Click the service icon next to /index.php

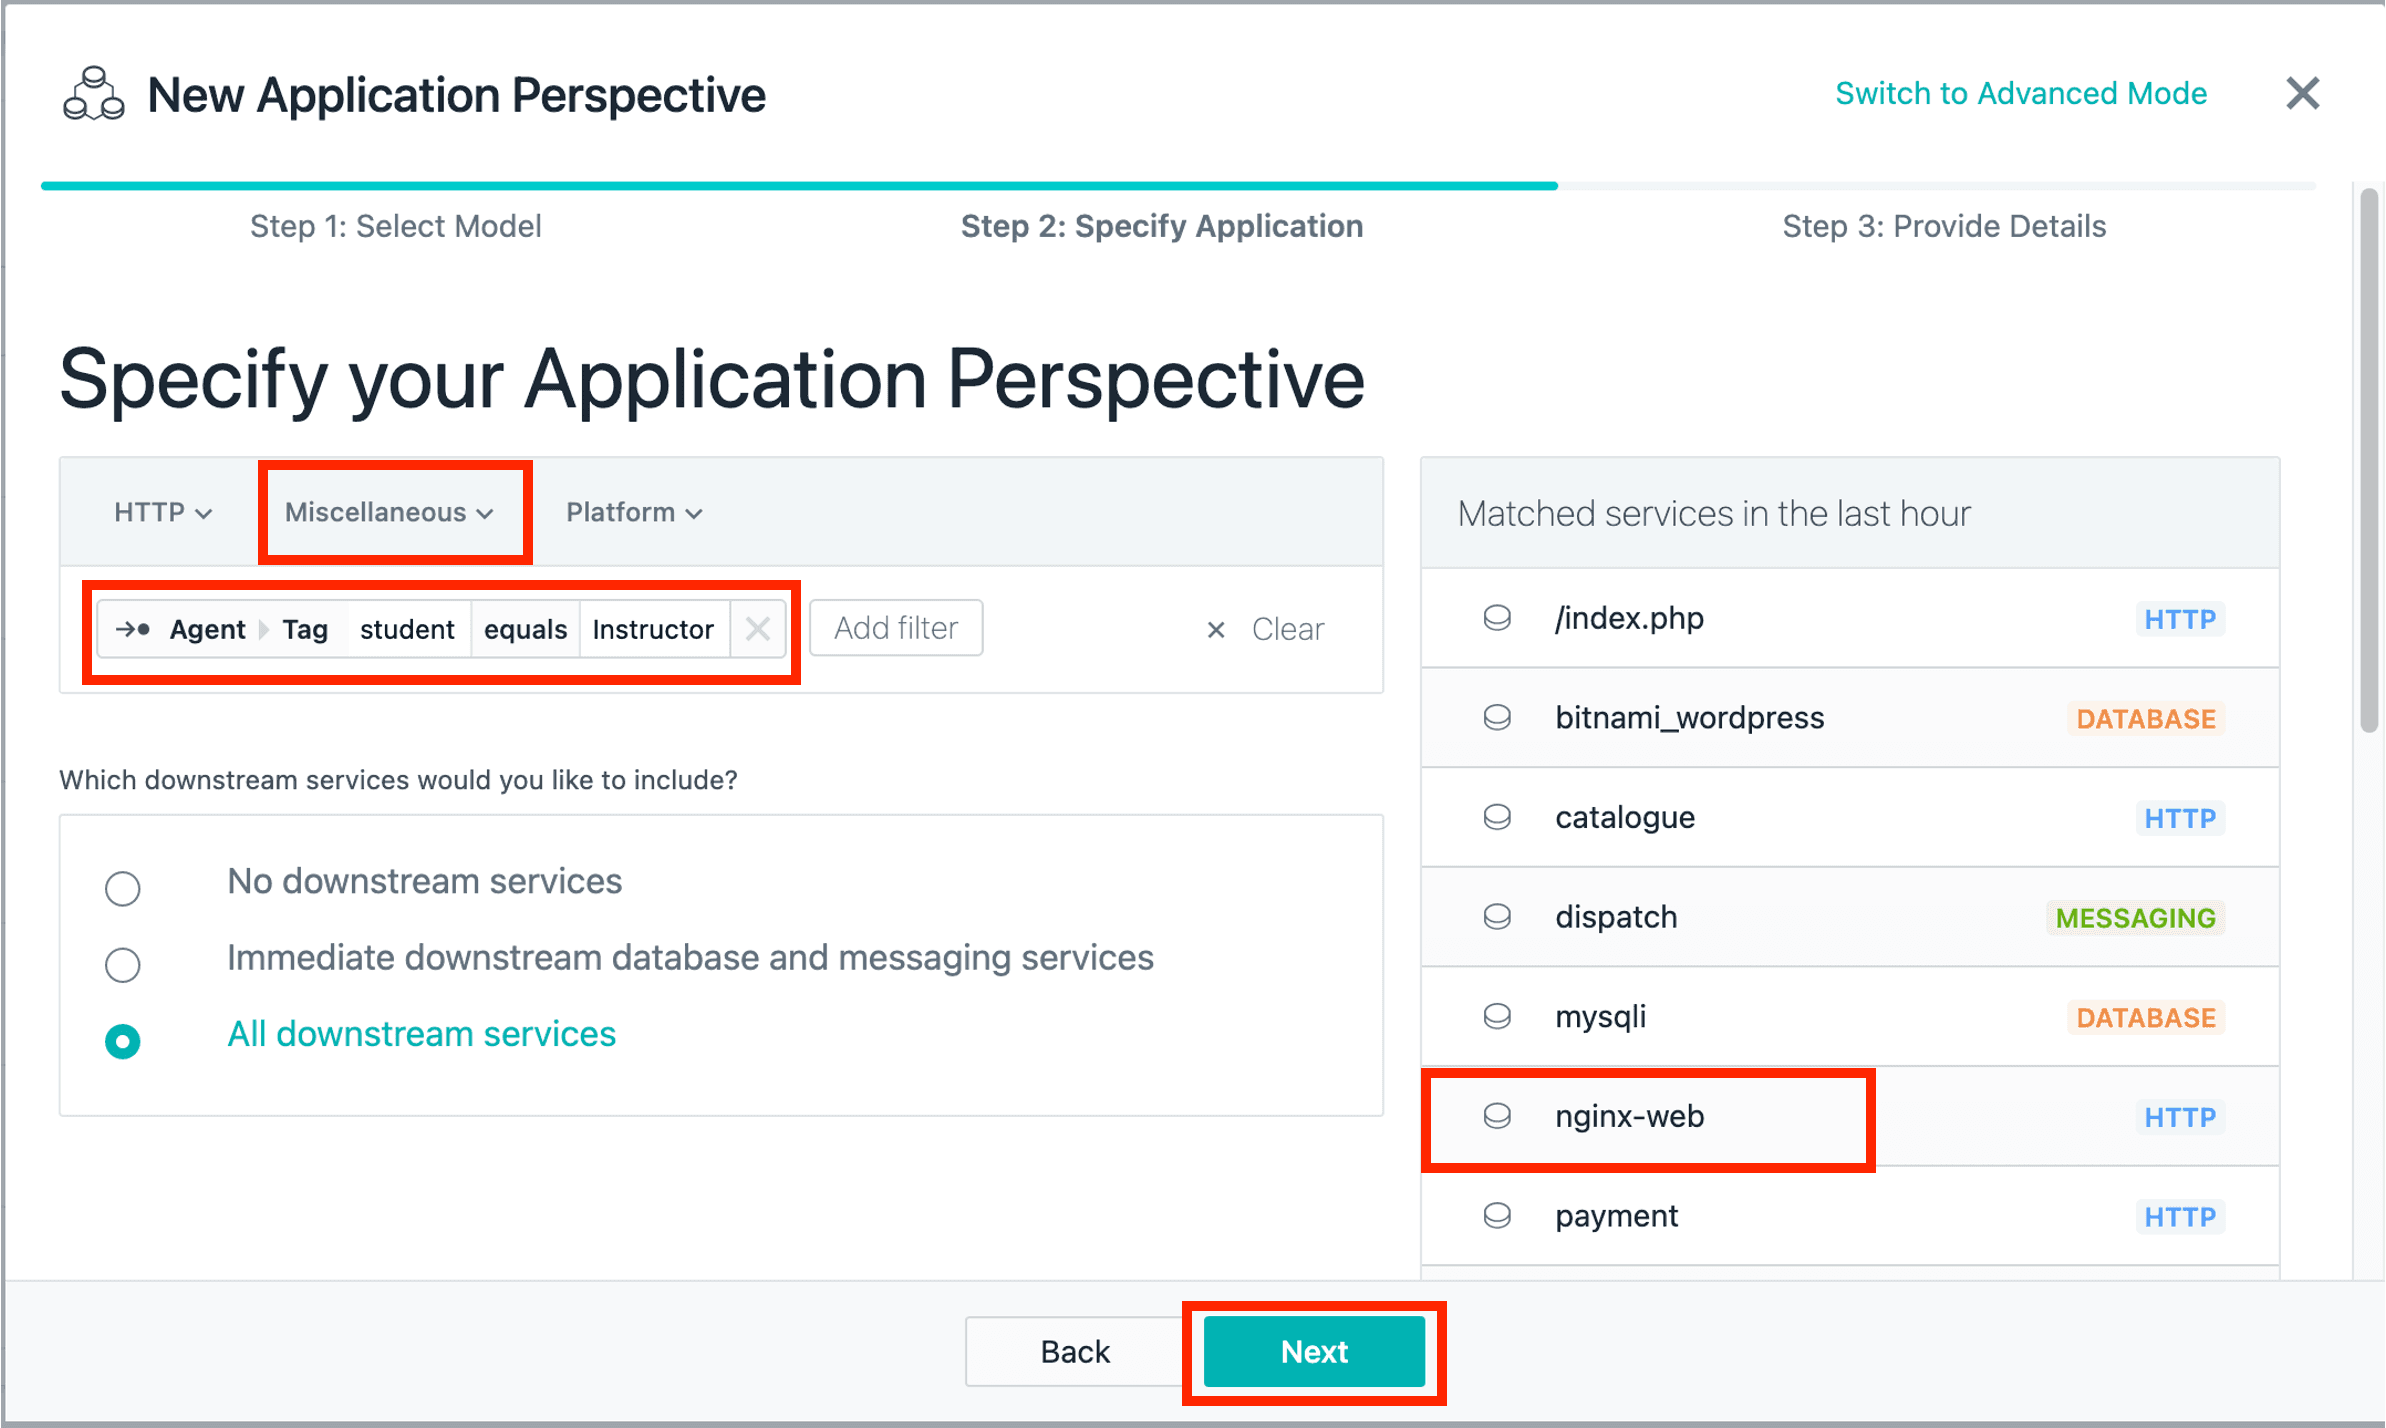pos(1496,618)
